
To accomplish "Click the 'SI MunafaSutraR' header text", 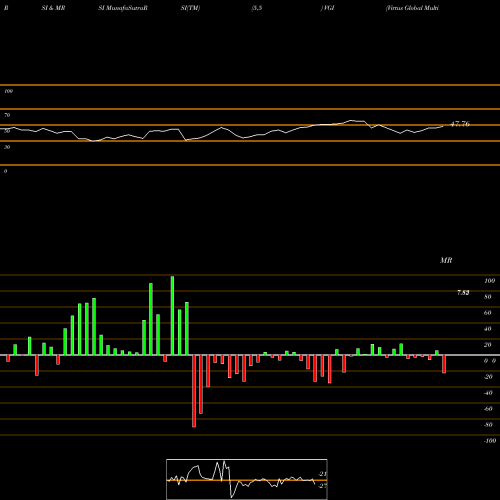I will coord(123,8).
